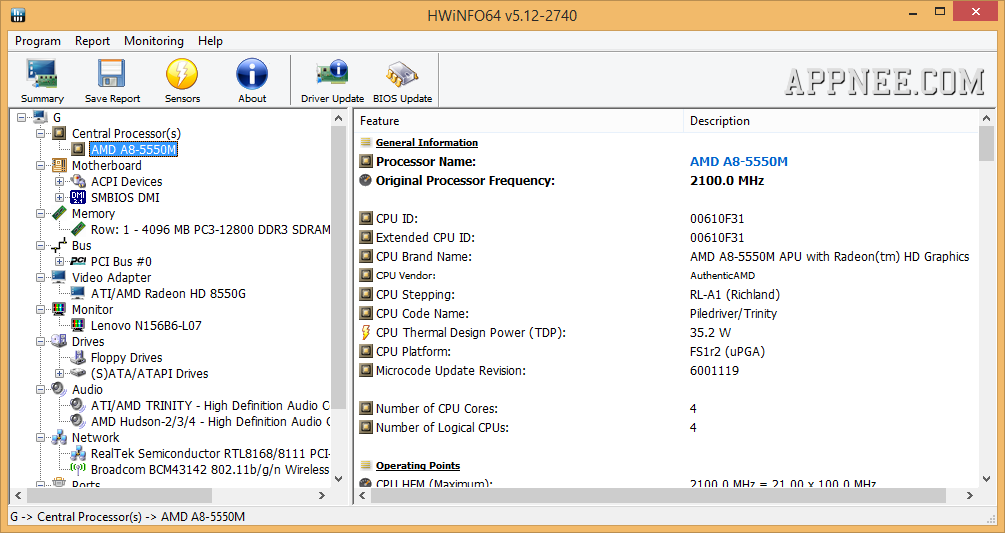The width and height of the screenshot is (1005, 533).
Task: Click the Broadcom wireless antenna icon
Action: pyautogui.click(x=78, y=469)
